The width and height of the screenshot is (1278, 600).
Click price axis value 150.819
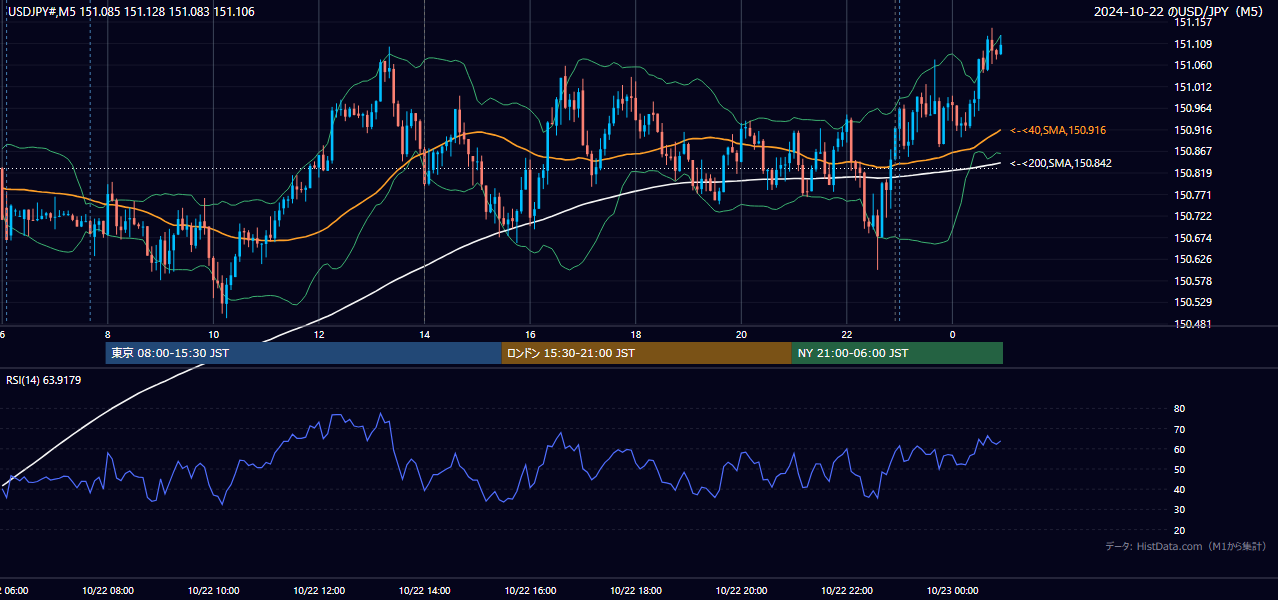pyautogui.click(x=1192, y=173)
